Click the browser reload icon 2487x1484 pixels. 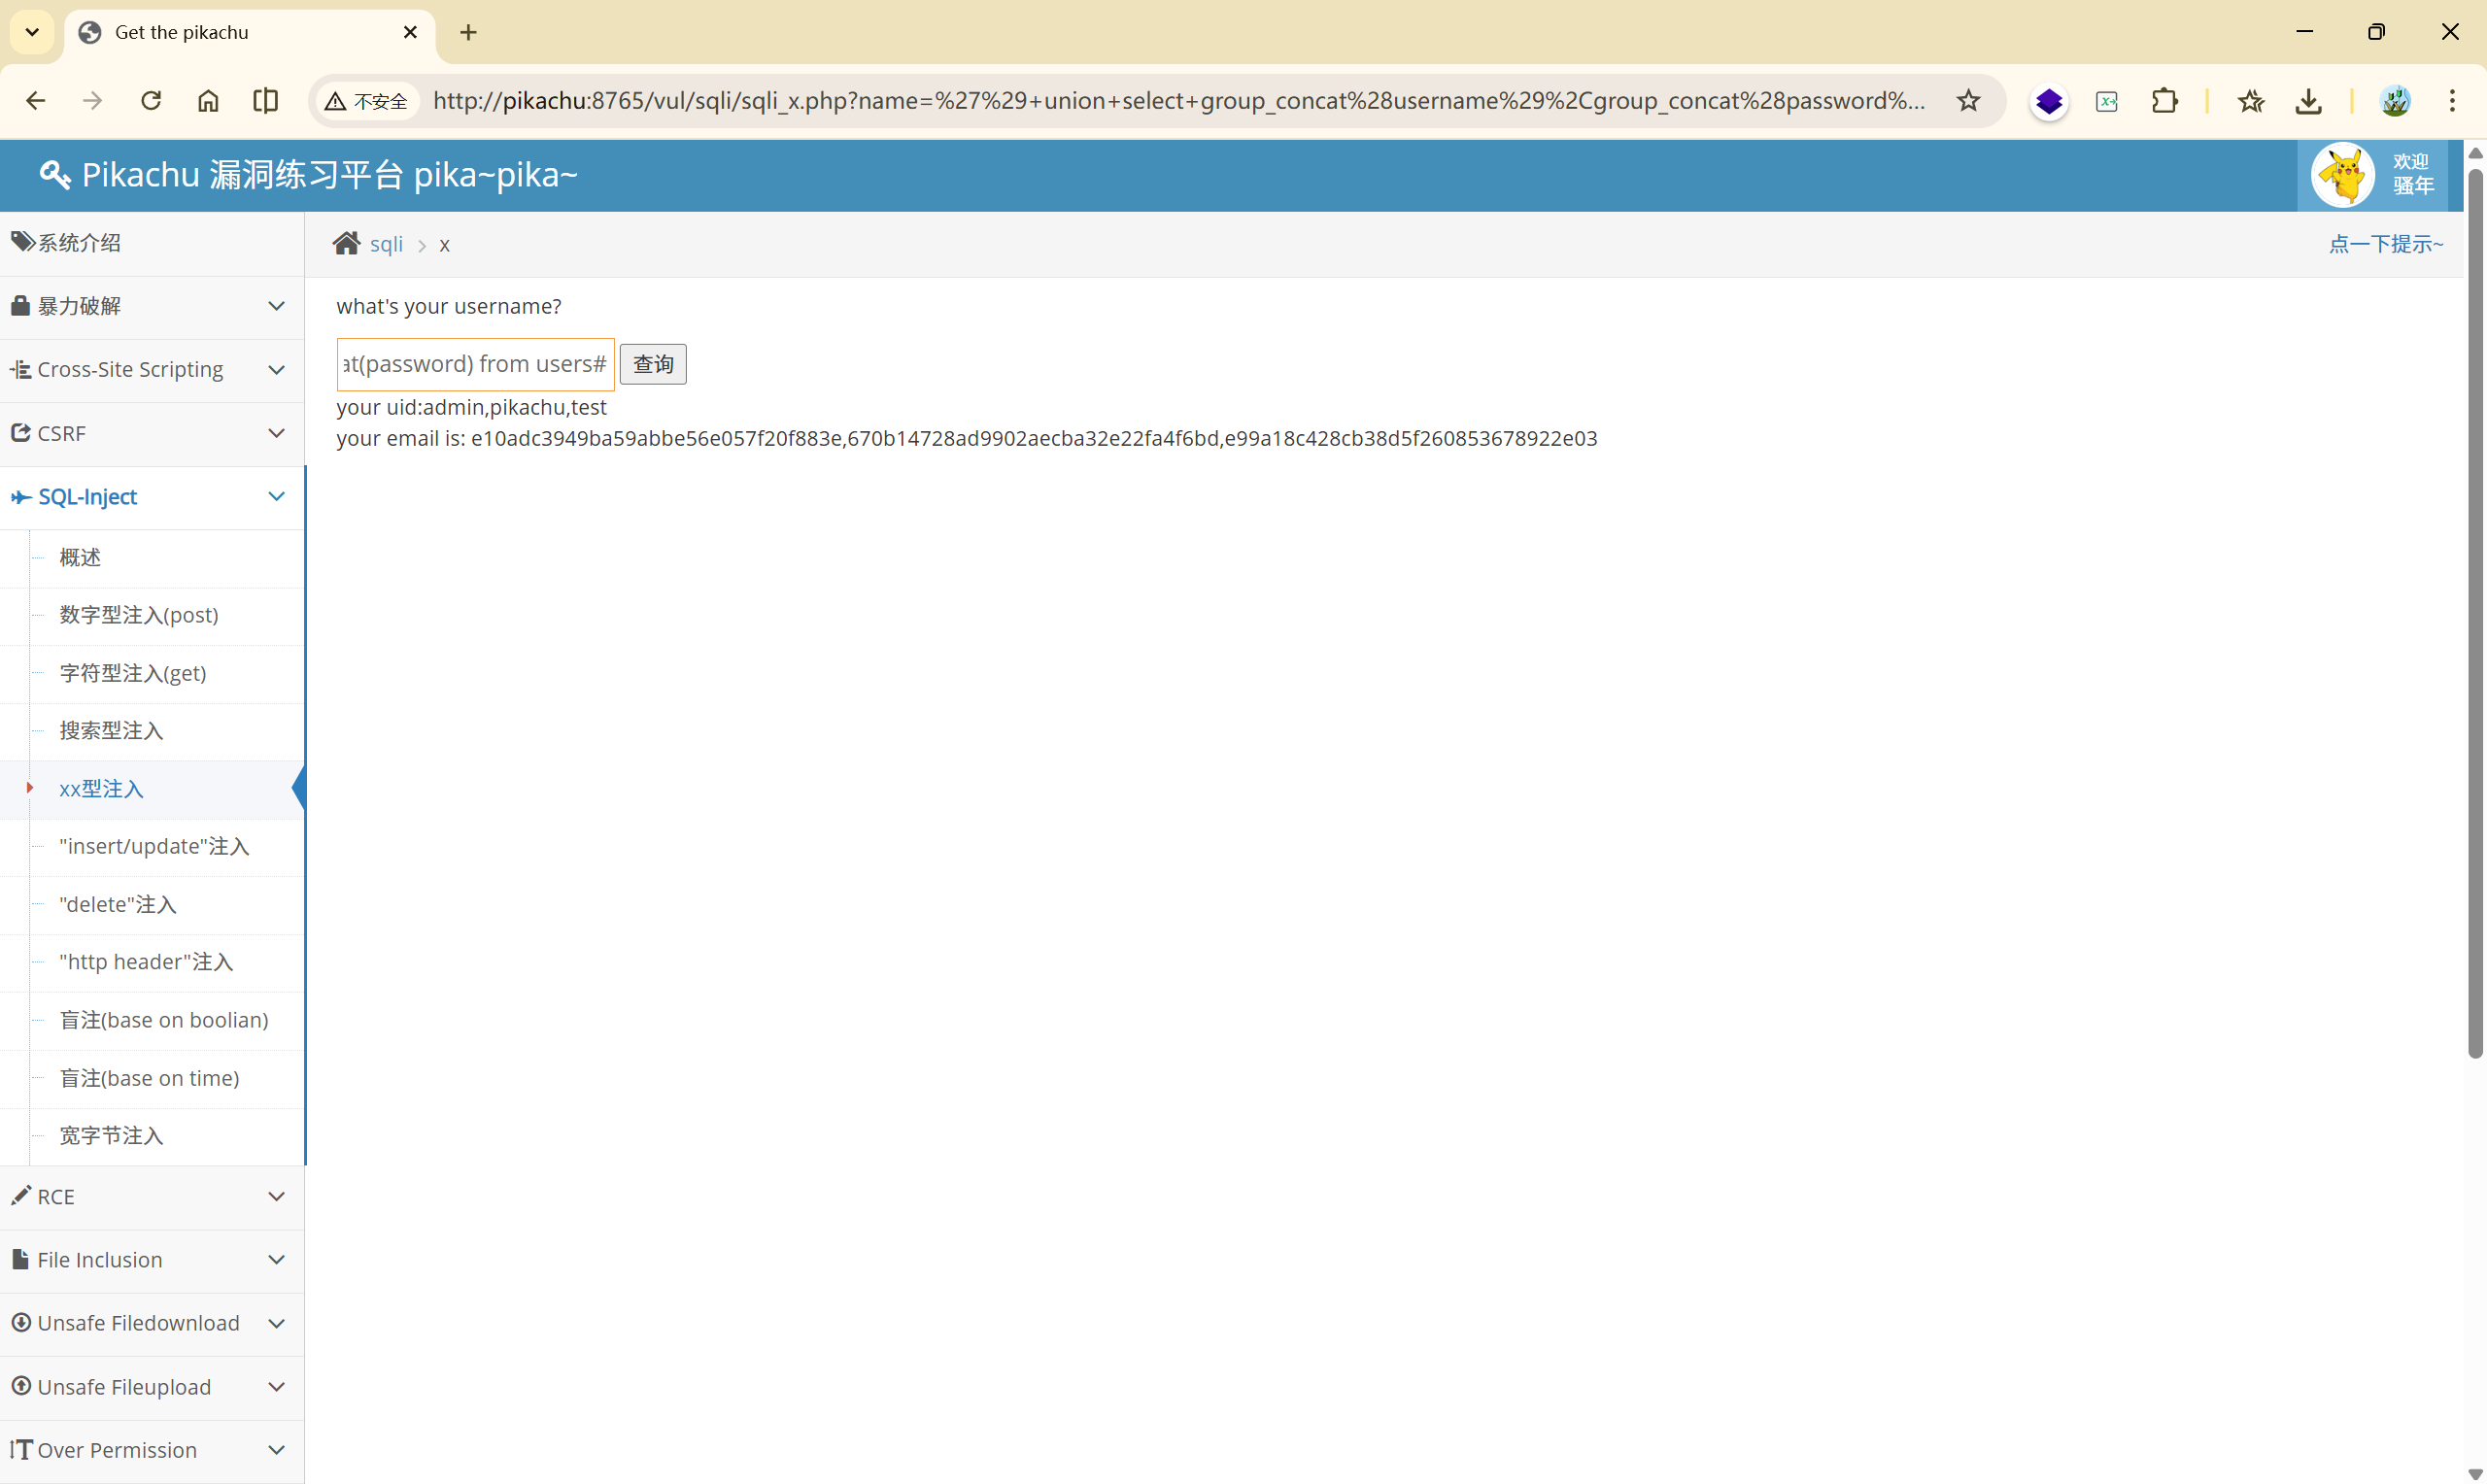pyautogui.click(x=151, y=101)
